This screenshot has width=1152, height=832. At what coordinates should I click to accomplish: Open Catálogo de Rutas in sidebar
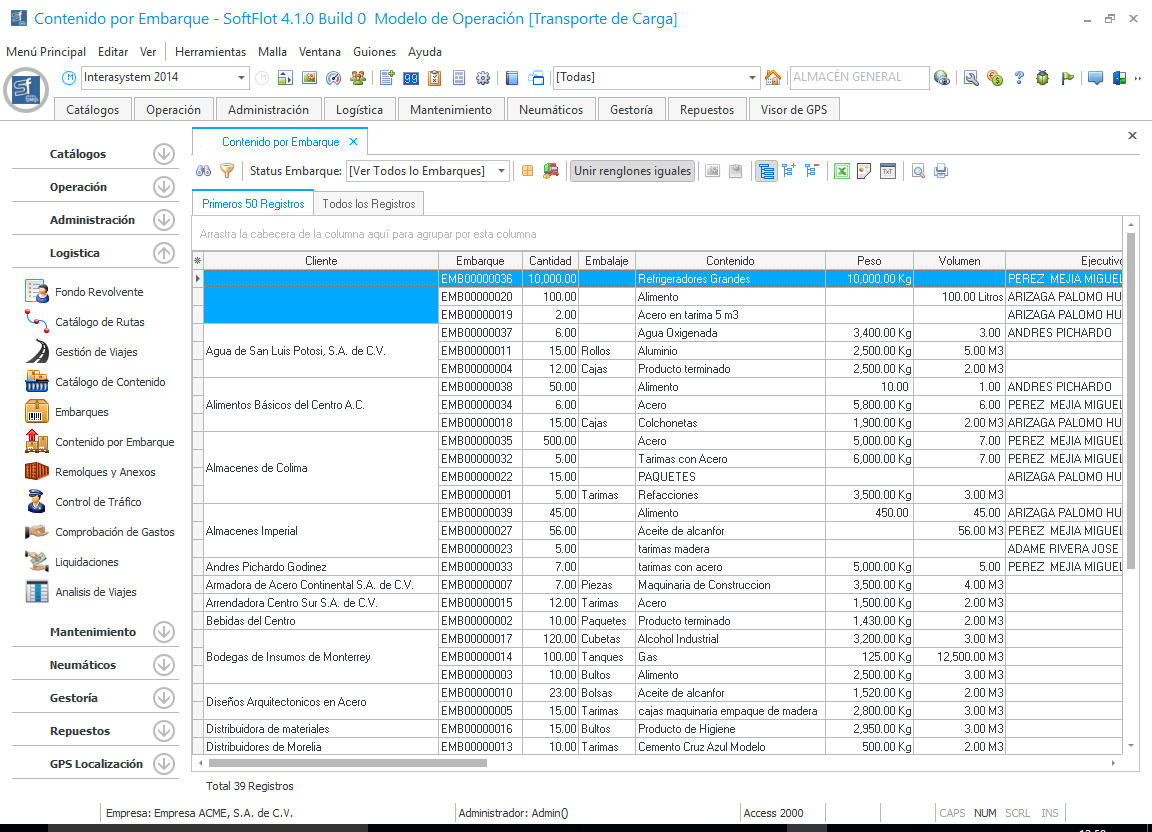[x=99, y=322]
